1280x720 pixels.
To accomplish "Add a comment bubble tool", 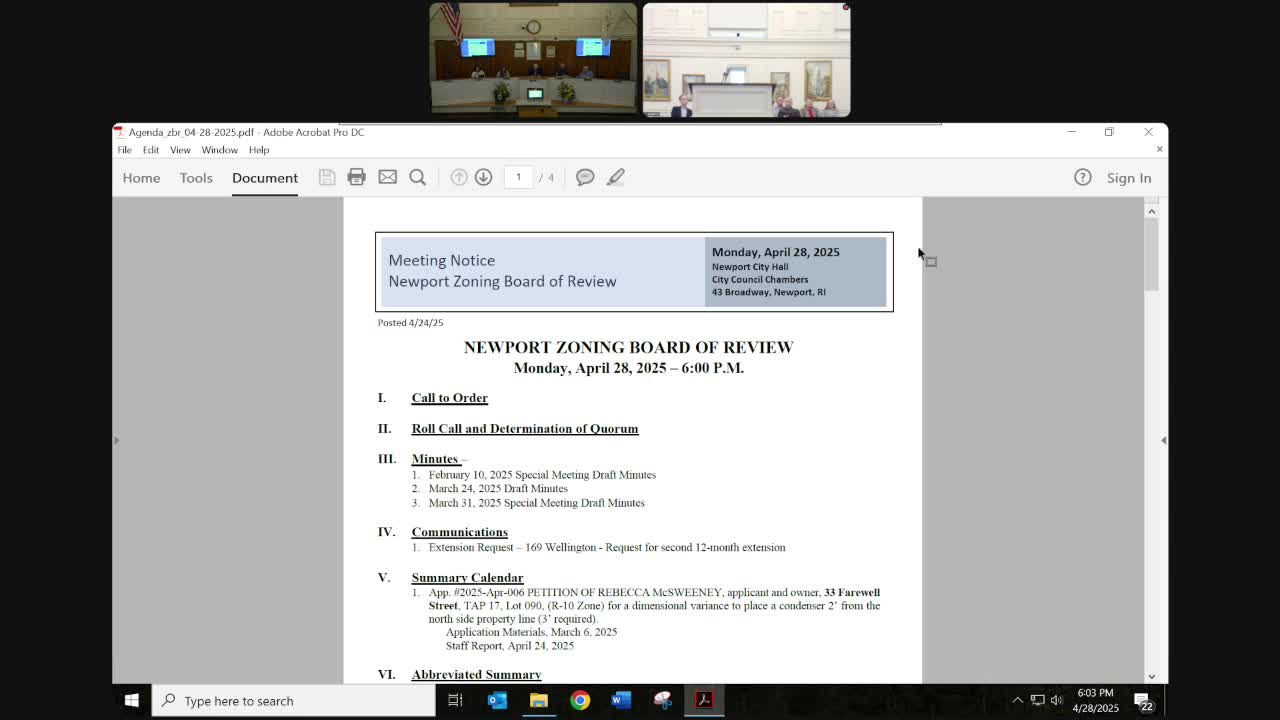I will (x=585, y=177).
